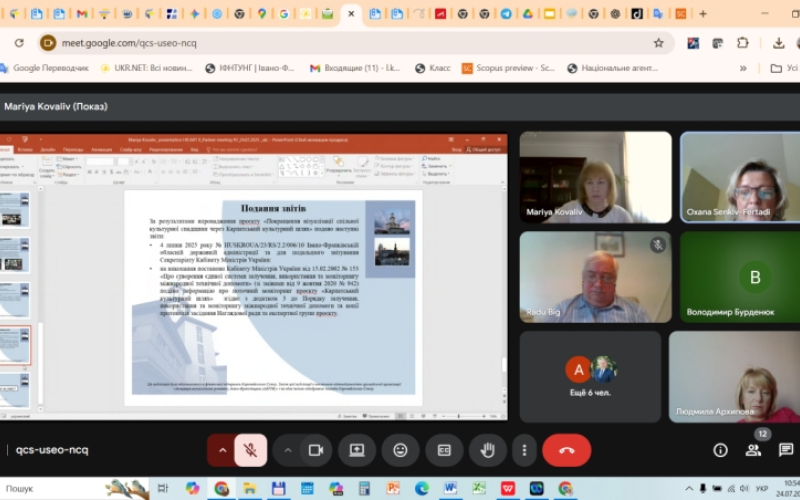
Task: Leave the call with the red button
Action: (567, 450)
